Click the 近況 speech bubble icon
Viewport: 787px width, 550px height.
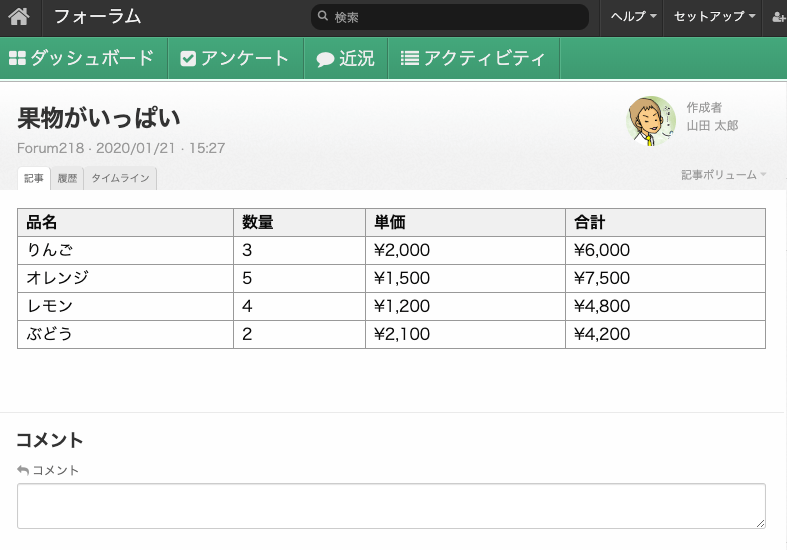tap(325, 59)
